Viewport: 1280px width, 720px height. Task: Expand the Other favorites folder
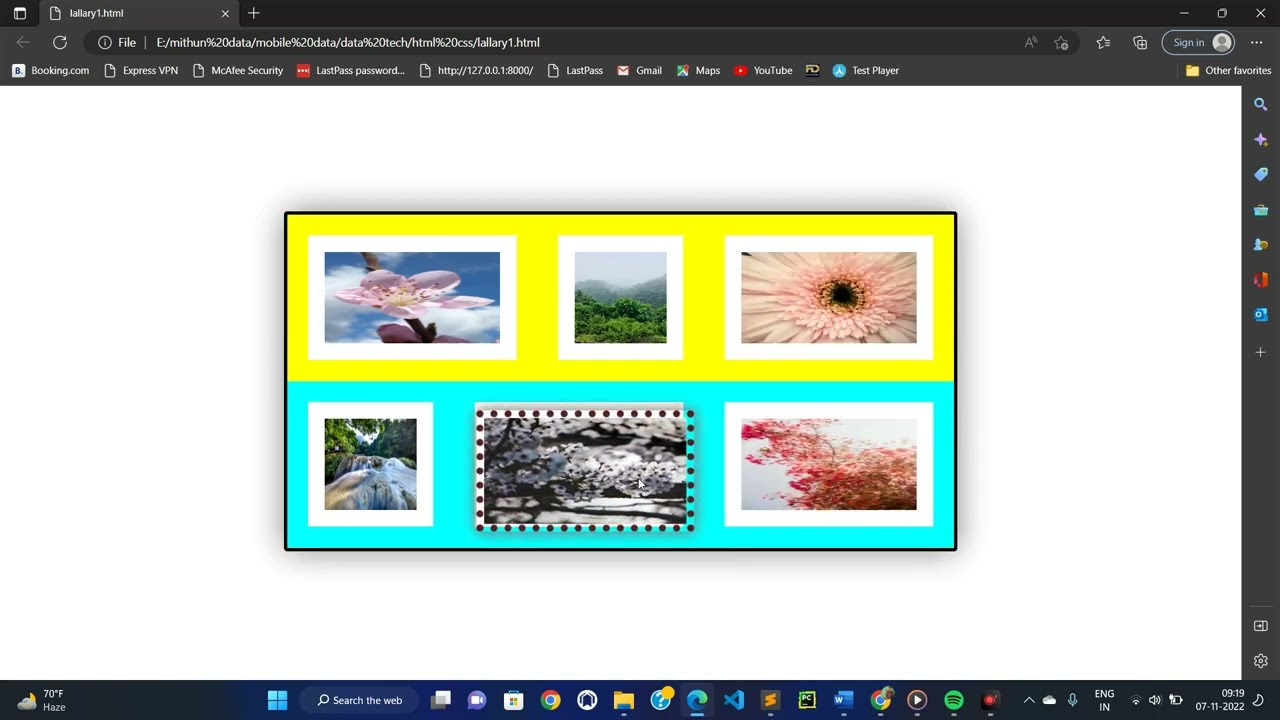click(1228, 70)
